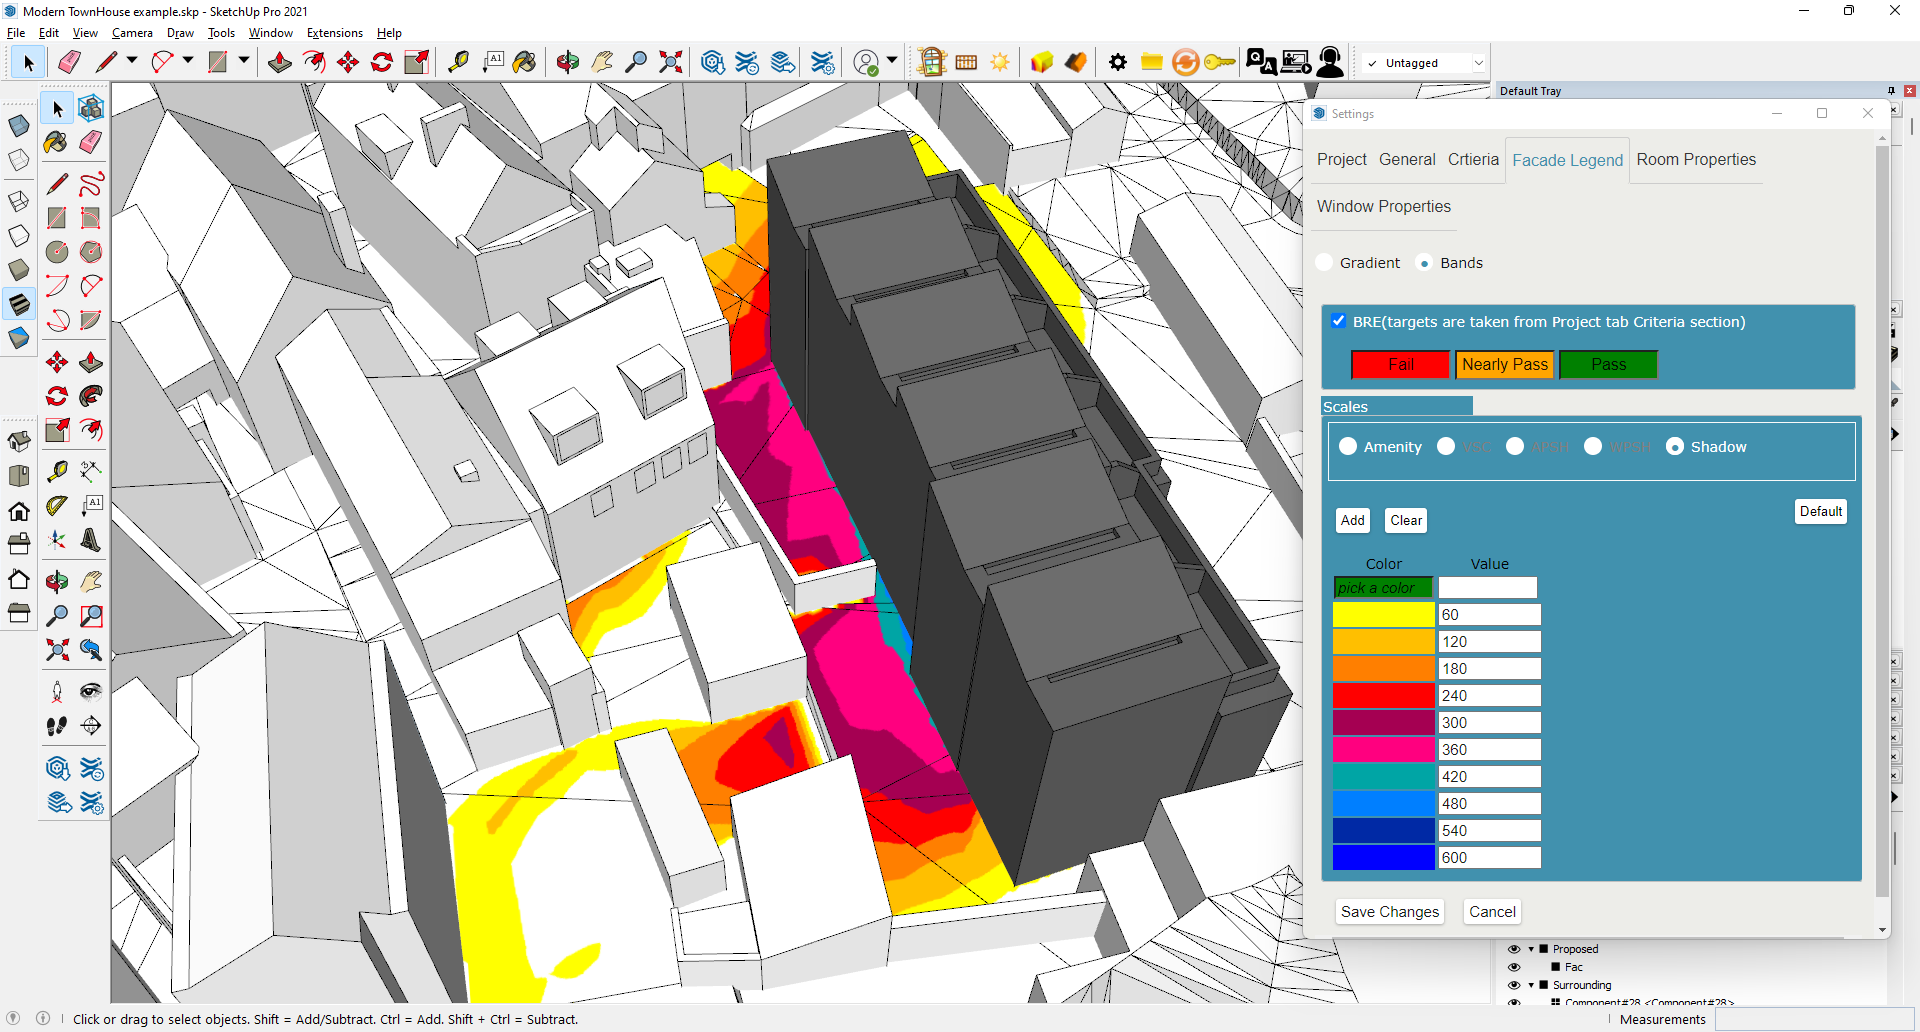The image size is (1920, 1032).
Task: Toggle the Shadows sun icon in the toolbar
Action: (x=1000, y=61)
